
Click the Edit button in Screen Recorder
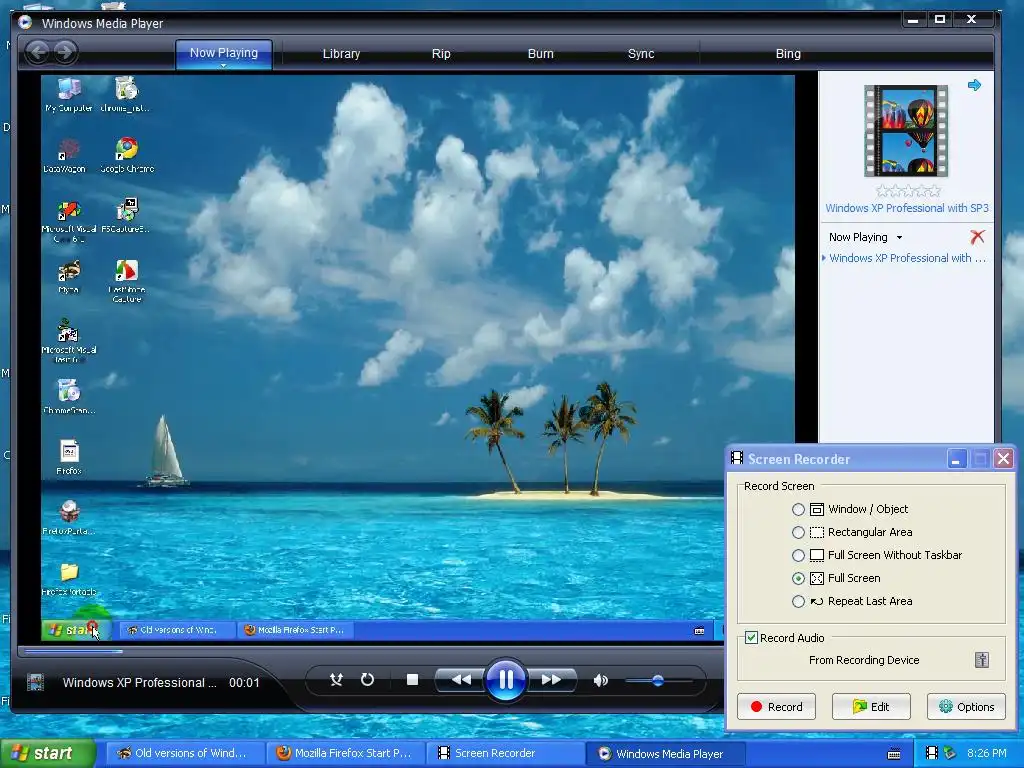[x=871, y=707]
